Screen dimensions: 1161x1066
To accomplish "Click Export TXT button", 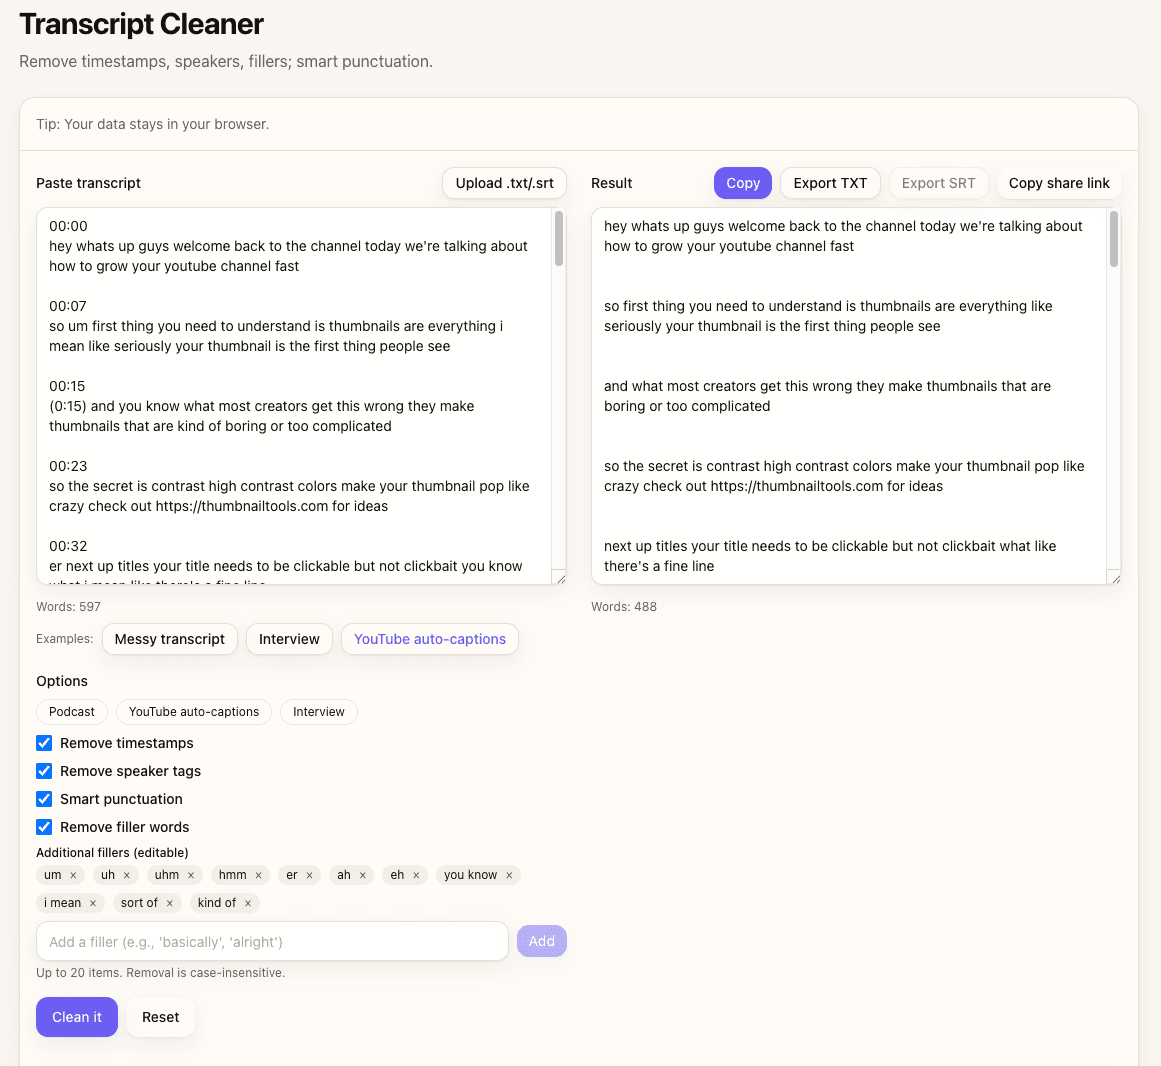I will pos(830,183).
